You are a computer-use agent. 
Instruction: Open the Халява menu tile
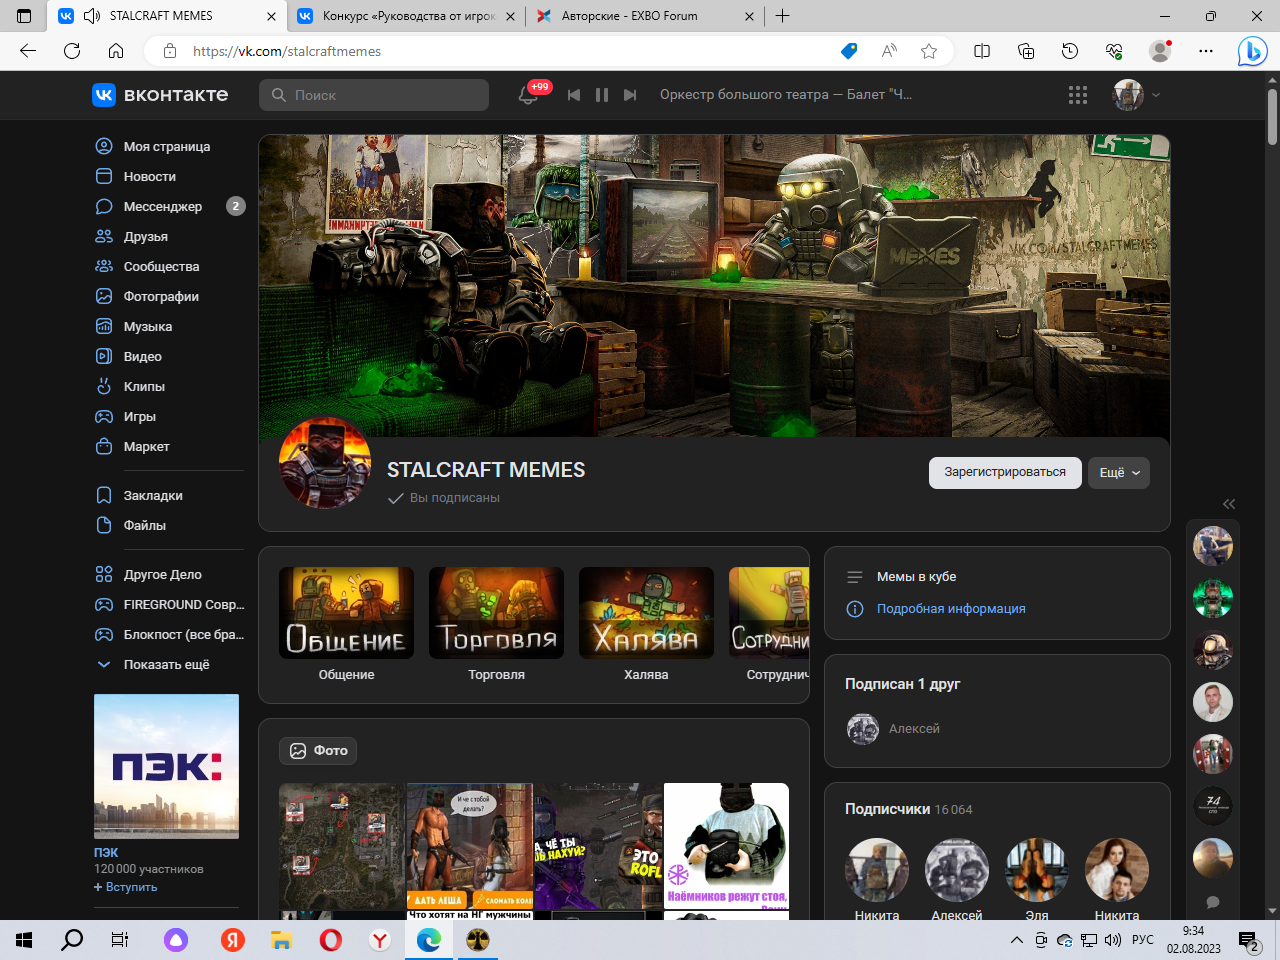646,624
